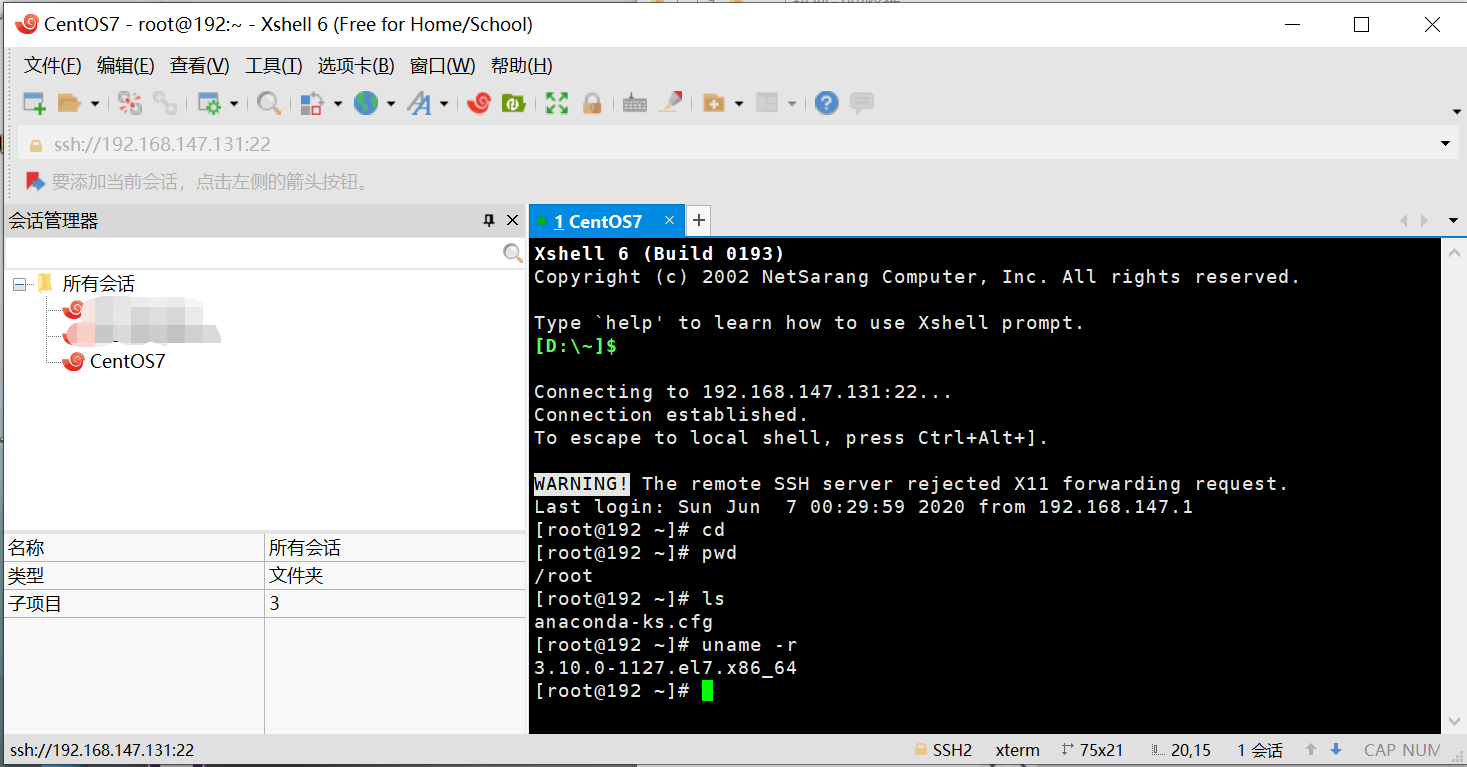This screenshot has width=1467, height=767.
Task: Launch Xftp via green toolbar icon
Action: point(513,103)
